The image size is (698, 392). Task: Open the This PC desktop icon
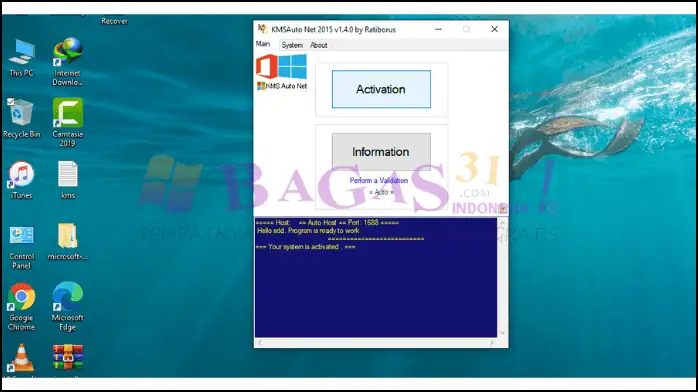click(x=21, y=58)
